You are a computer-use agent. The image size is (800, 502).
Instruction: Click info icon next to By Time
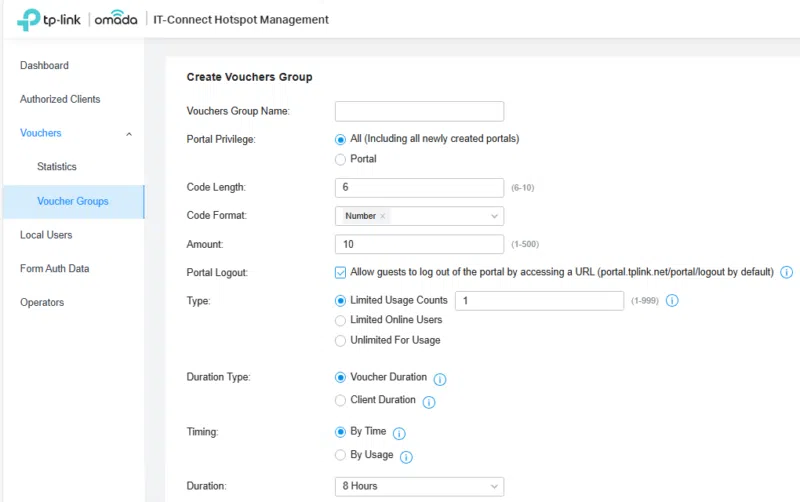click(399, 434)
